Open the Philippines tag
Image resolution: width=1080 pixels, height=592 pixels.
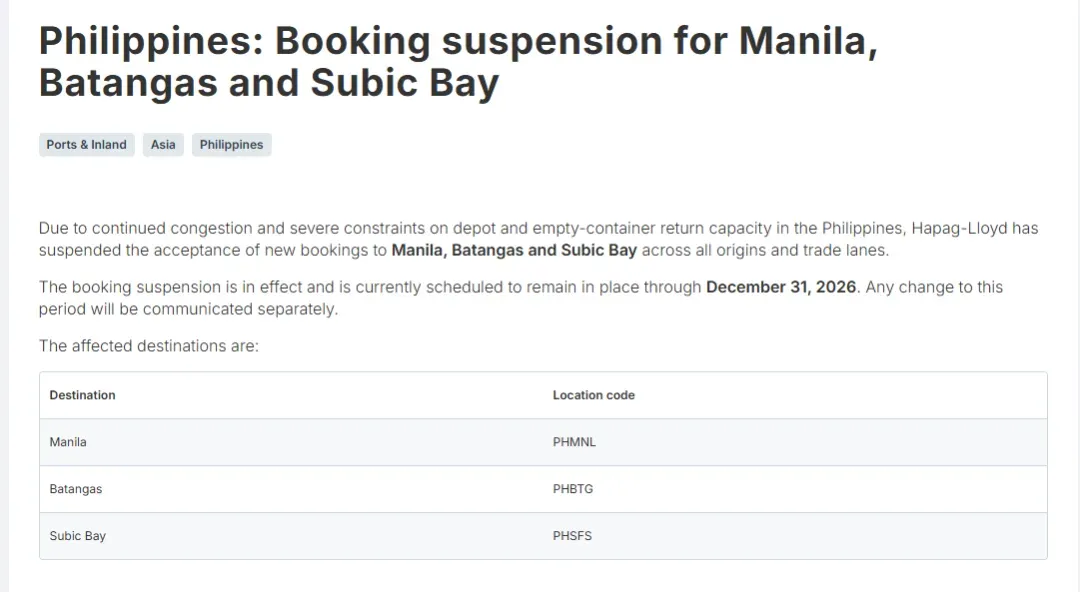click(x=231, y=145)
